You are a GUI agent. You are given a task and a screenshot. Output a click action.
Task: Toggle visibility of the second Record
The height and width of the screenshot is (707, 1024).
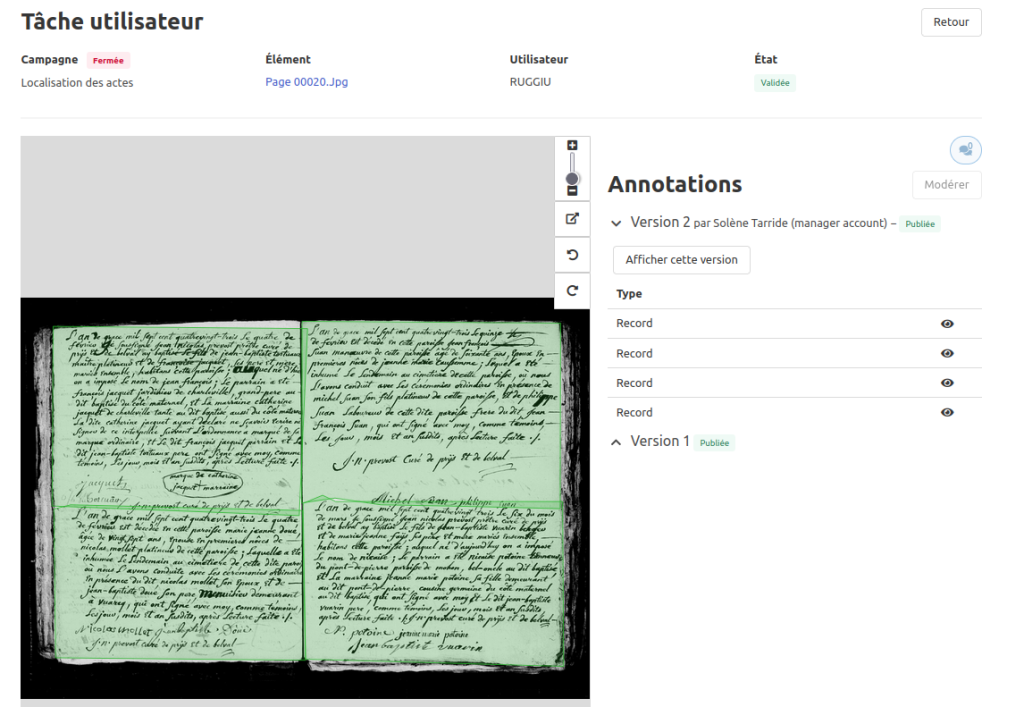tap(947, 354)
